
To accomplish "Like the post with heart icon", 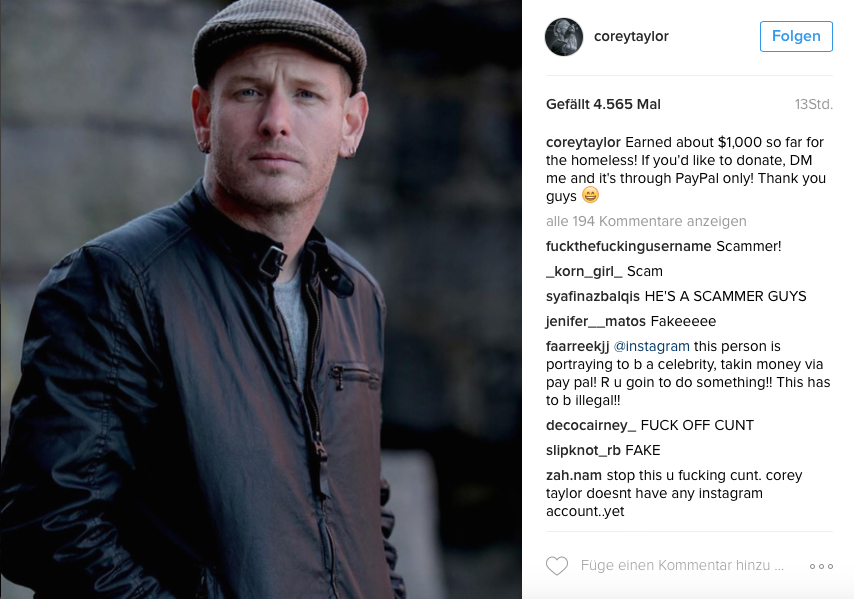I will [557, 566].
